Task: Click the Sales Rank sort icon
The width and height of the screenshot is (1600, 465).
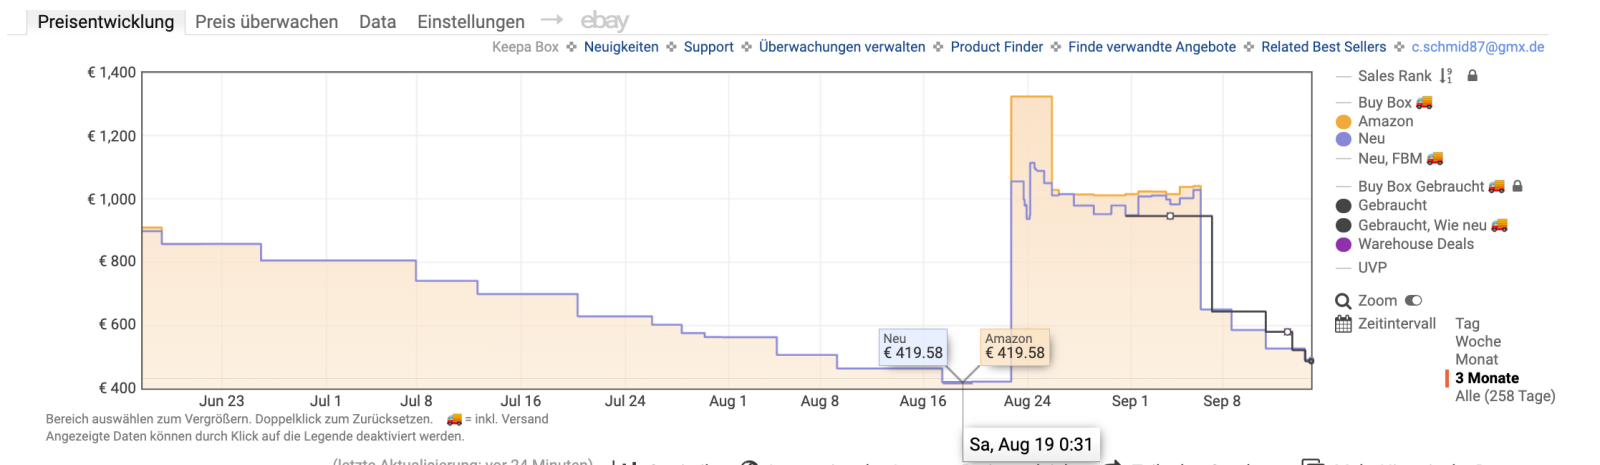Action: tap(1446, 76)
